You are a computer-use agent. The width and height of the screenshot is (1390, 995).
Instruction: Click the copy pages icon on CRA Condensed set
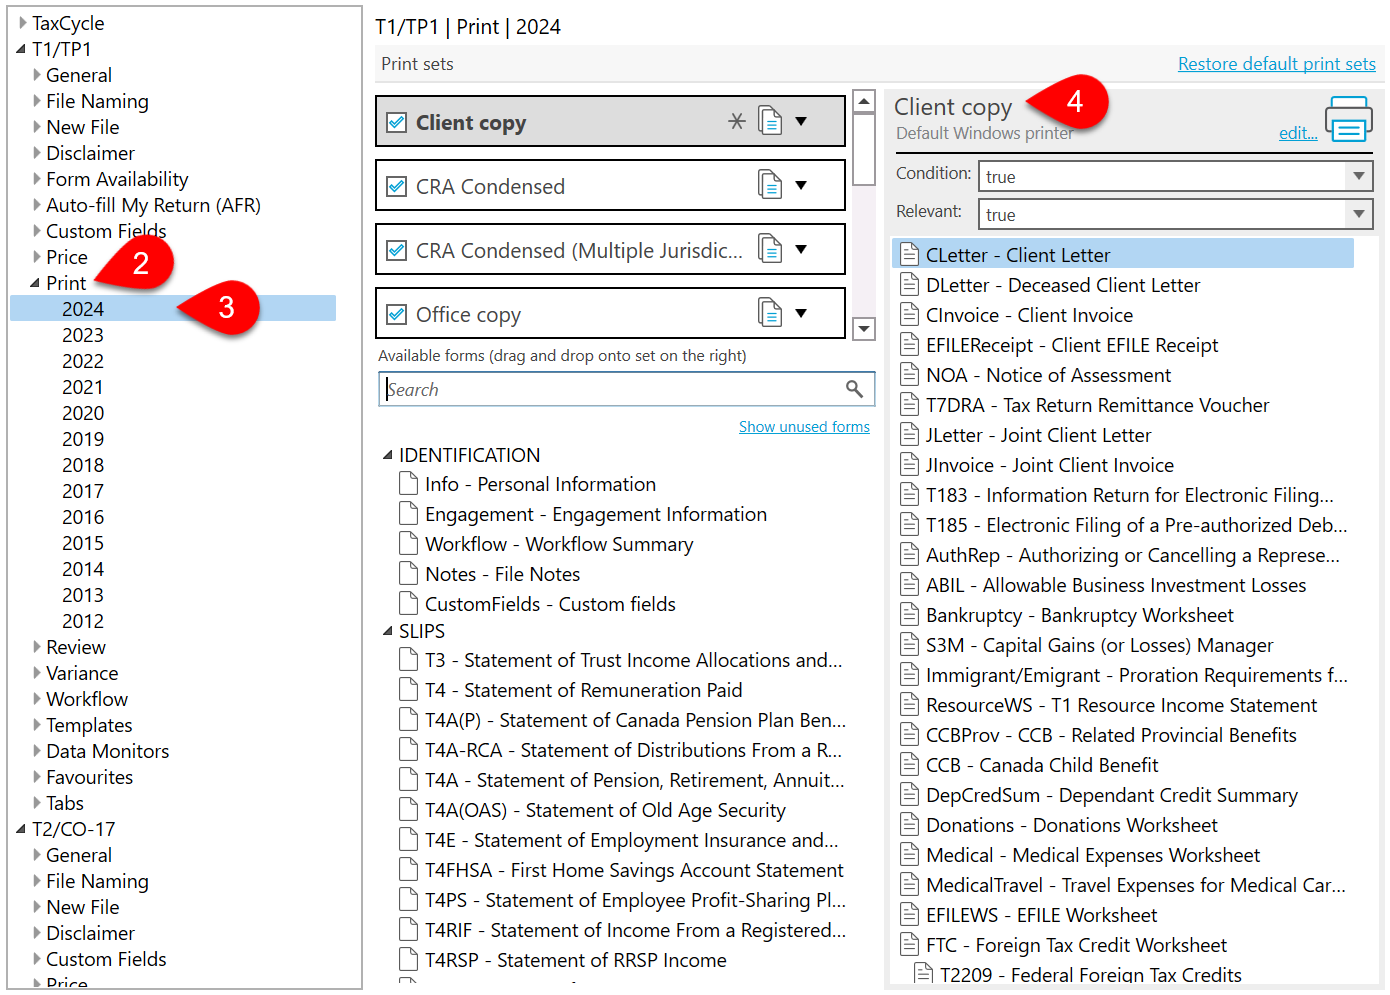[770, 185]
